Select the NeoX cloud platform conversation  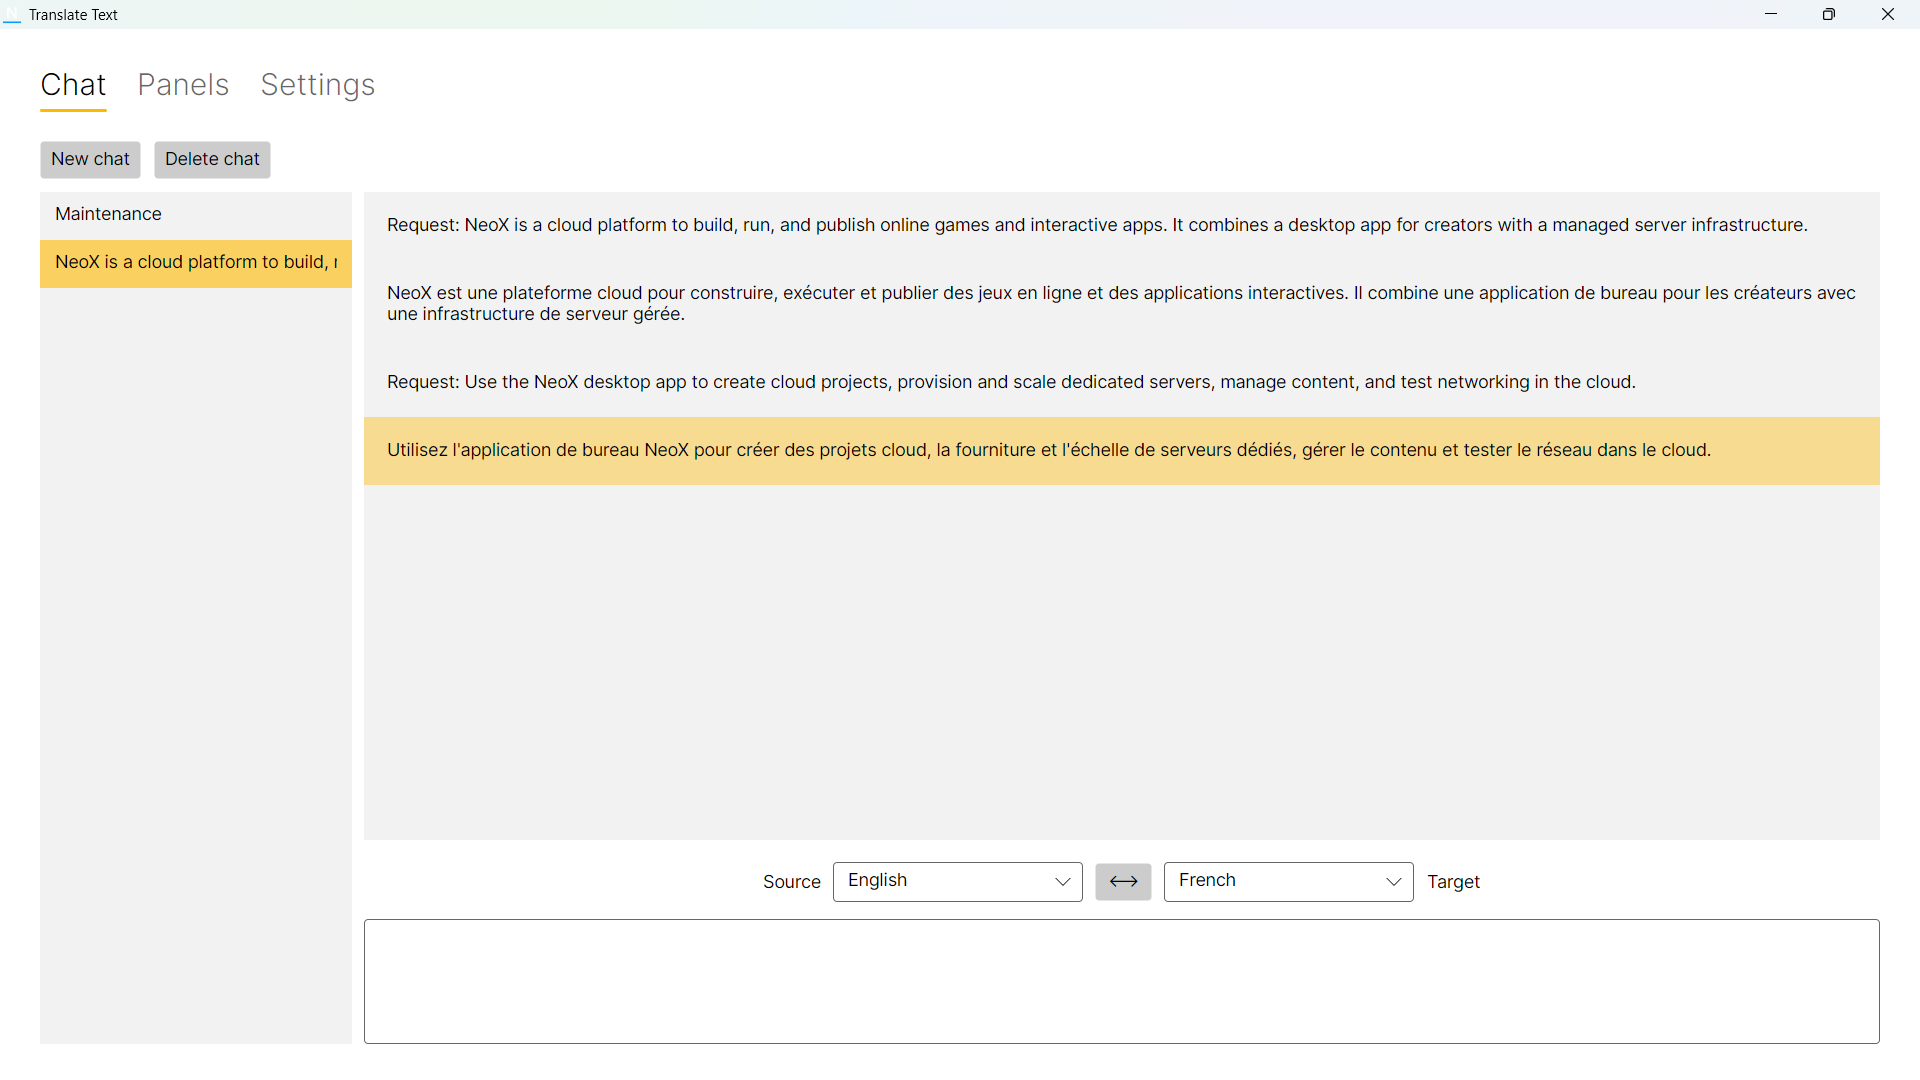195,262
